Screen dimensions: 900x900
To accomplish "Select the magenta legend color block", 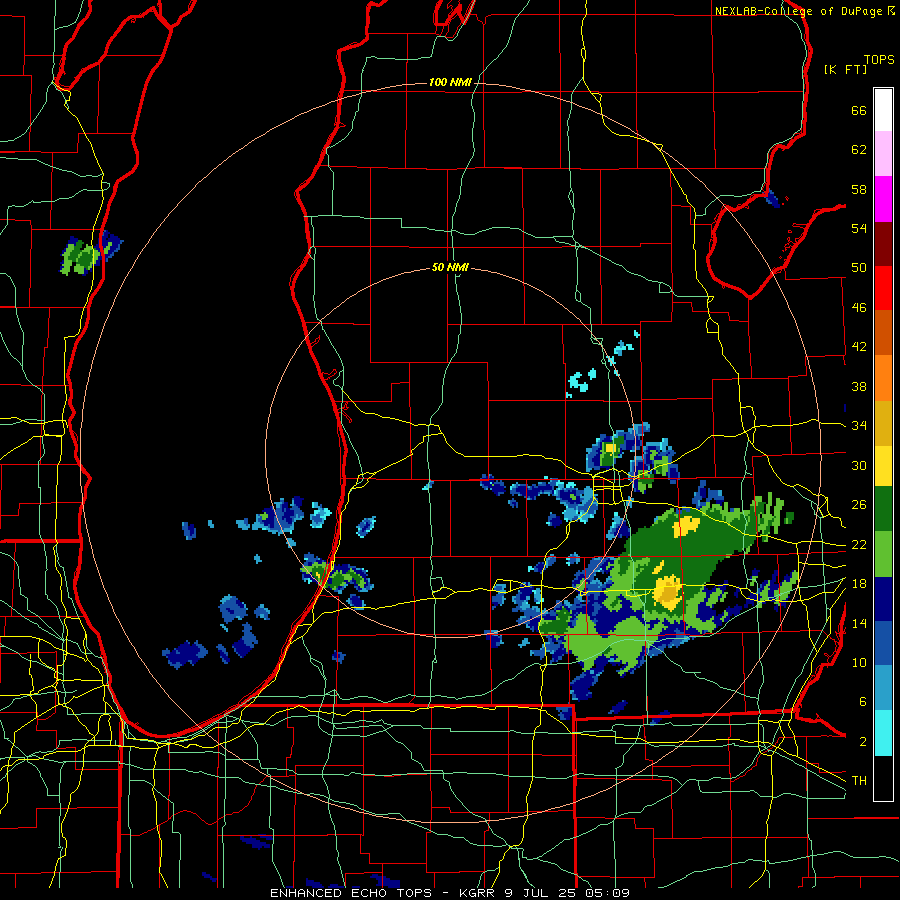I will tap(883, 199).
